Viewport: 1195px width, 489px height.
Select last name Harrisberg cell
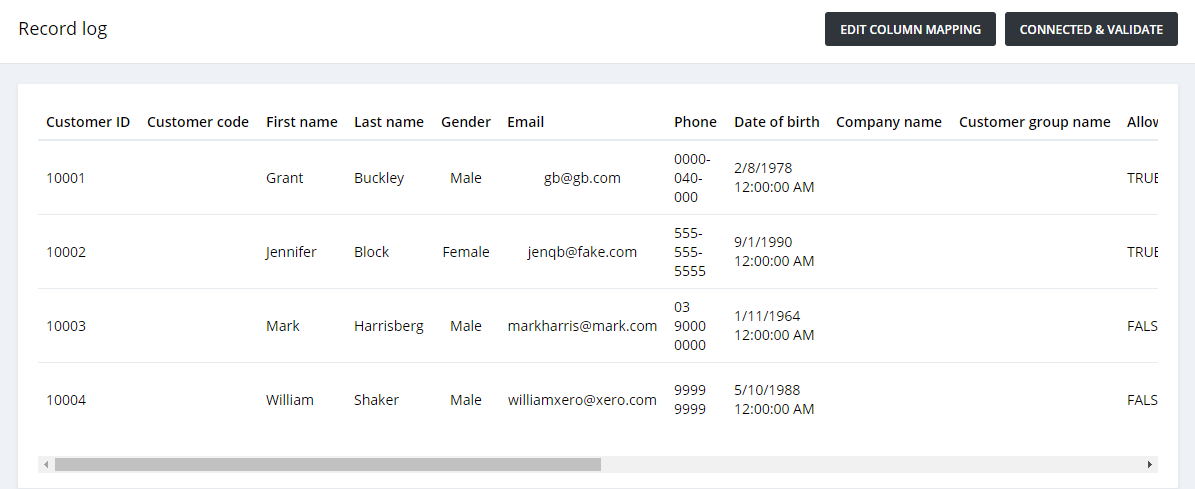(389, 326)
